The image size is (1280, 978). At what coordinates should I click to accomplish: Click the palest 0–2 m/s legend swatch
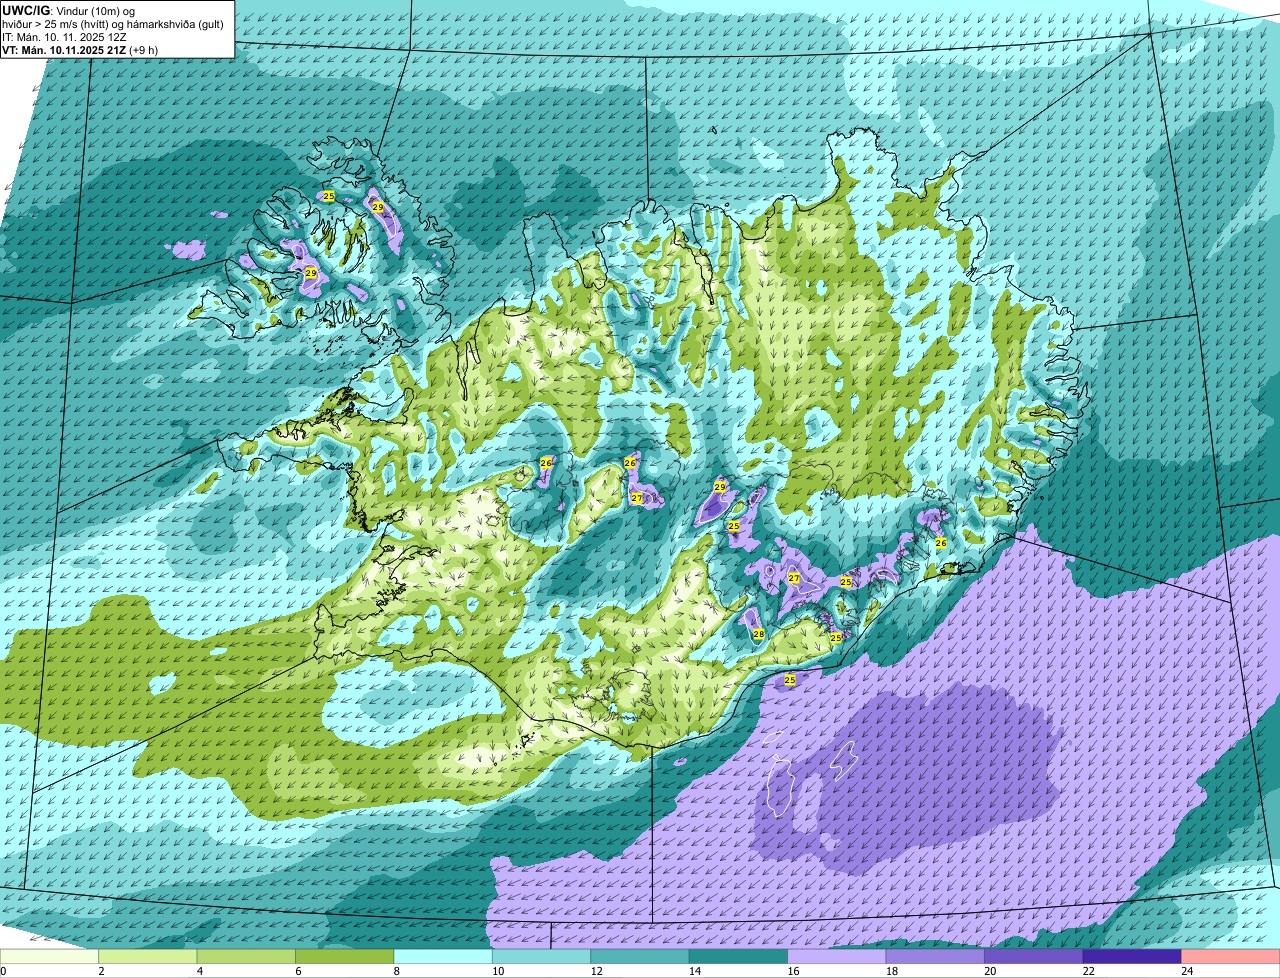[x=49, y=956]
